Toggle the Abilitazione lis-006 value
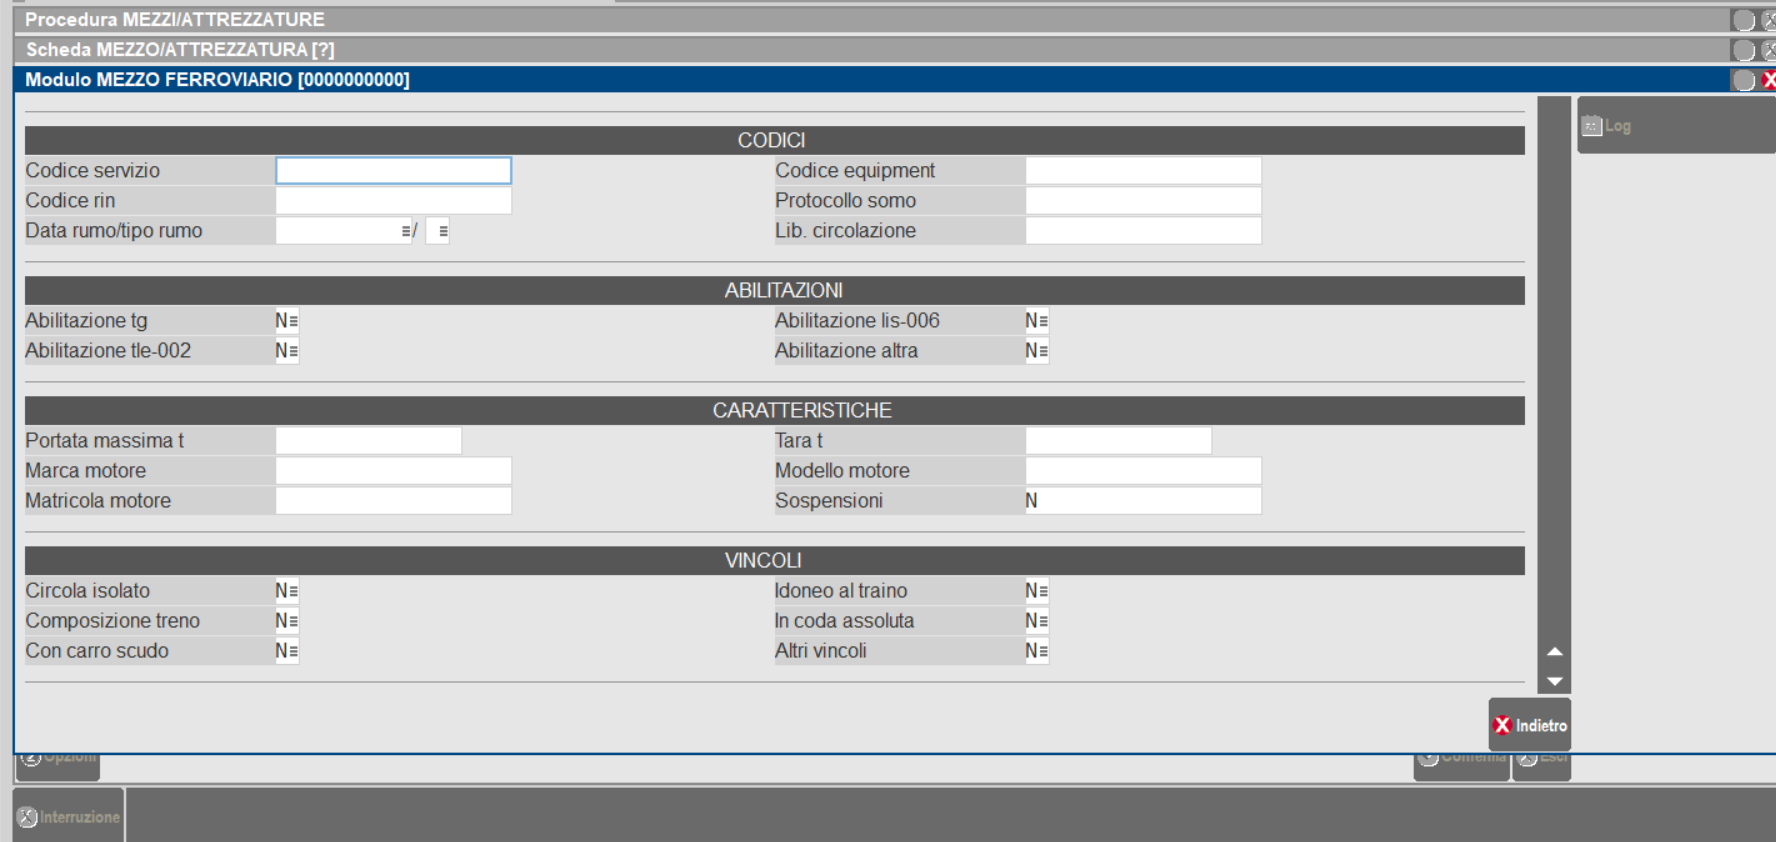The height and width of the screenshot is (842, 1776). coord(1036,321)
